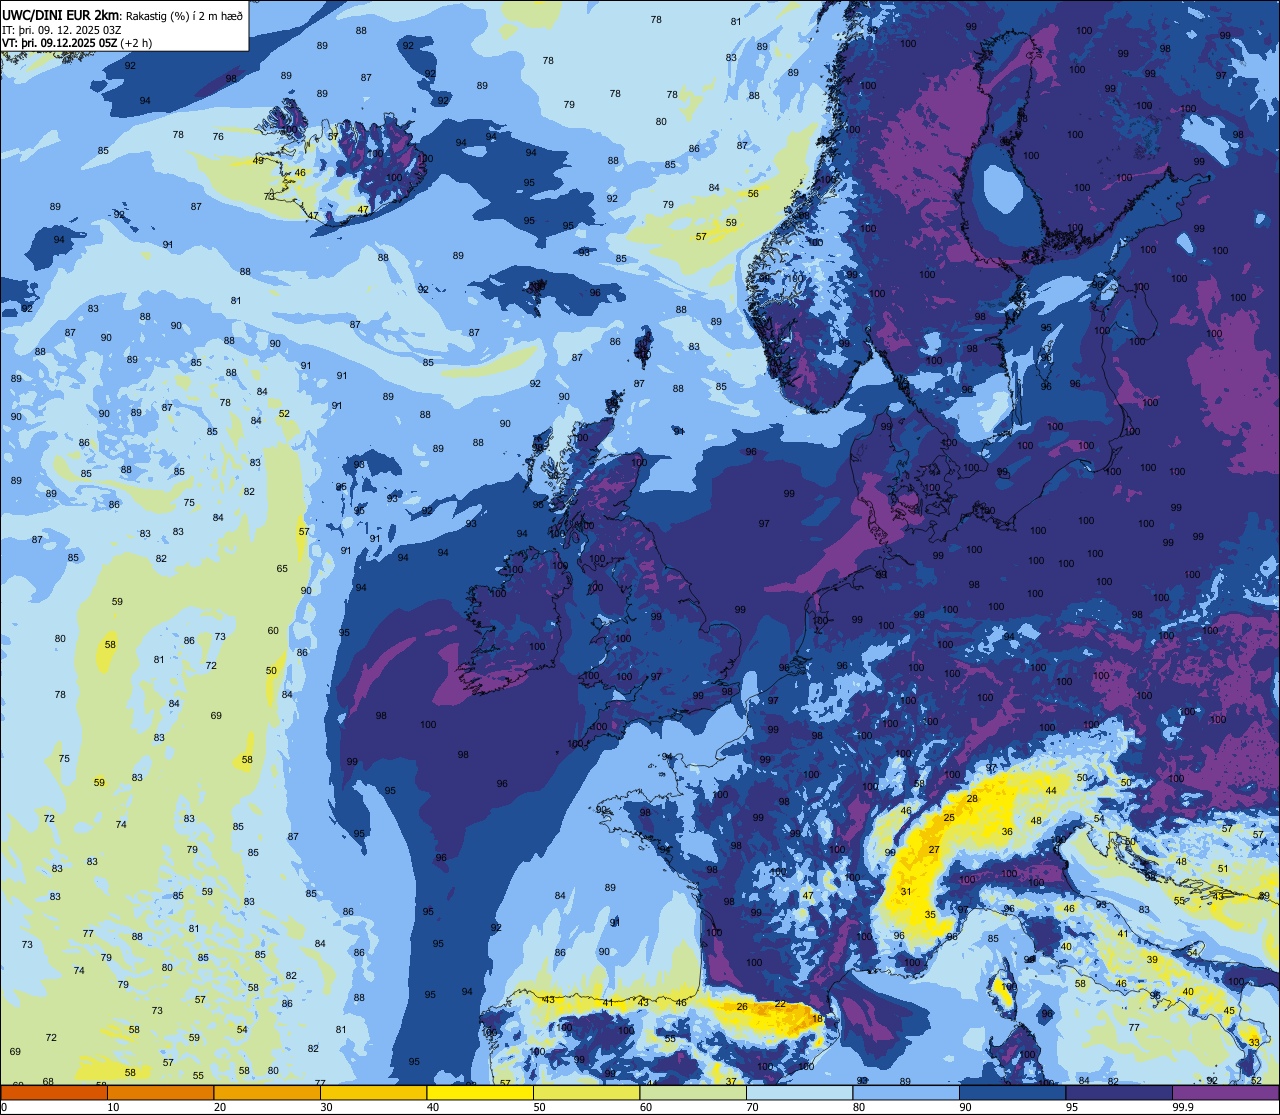Click the initial time line "IT: þri. 09. 12. 2025 03Z"

pos(61,29)
